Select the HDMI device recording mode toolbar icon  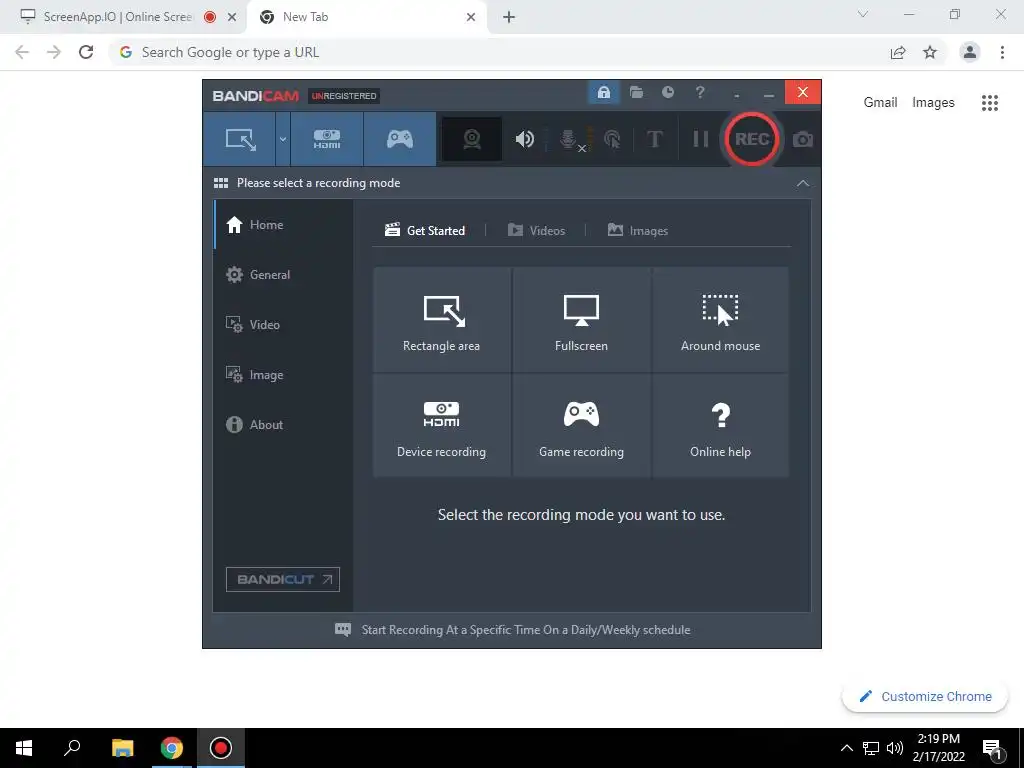click(327, 139)
